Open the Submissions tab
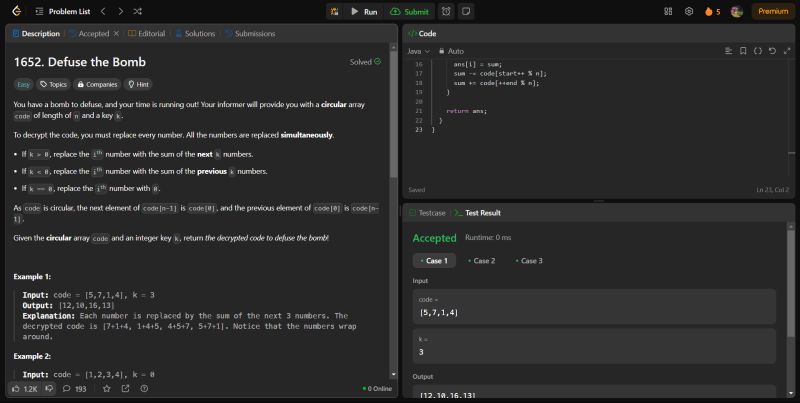 (250, 34)
